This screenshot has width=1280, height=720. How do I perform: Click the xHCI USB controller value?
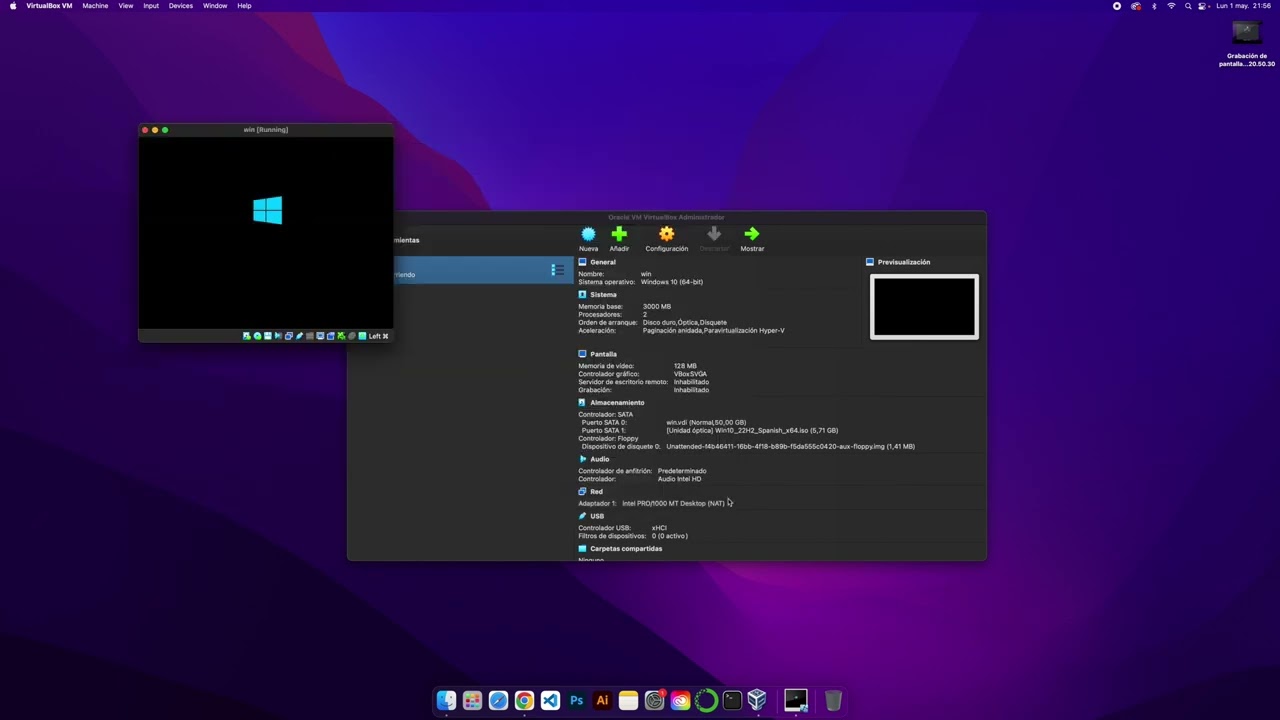tap(659, 528)
